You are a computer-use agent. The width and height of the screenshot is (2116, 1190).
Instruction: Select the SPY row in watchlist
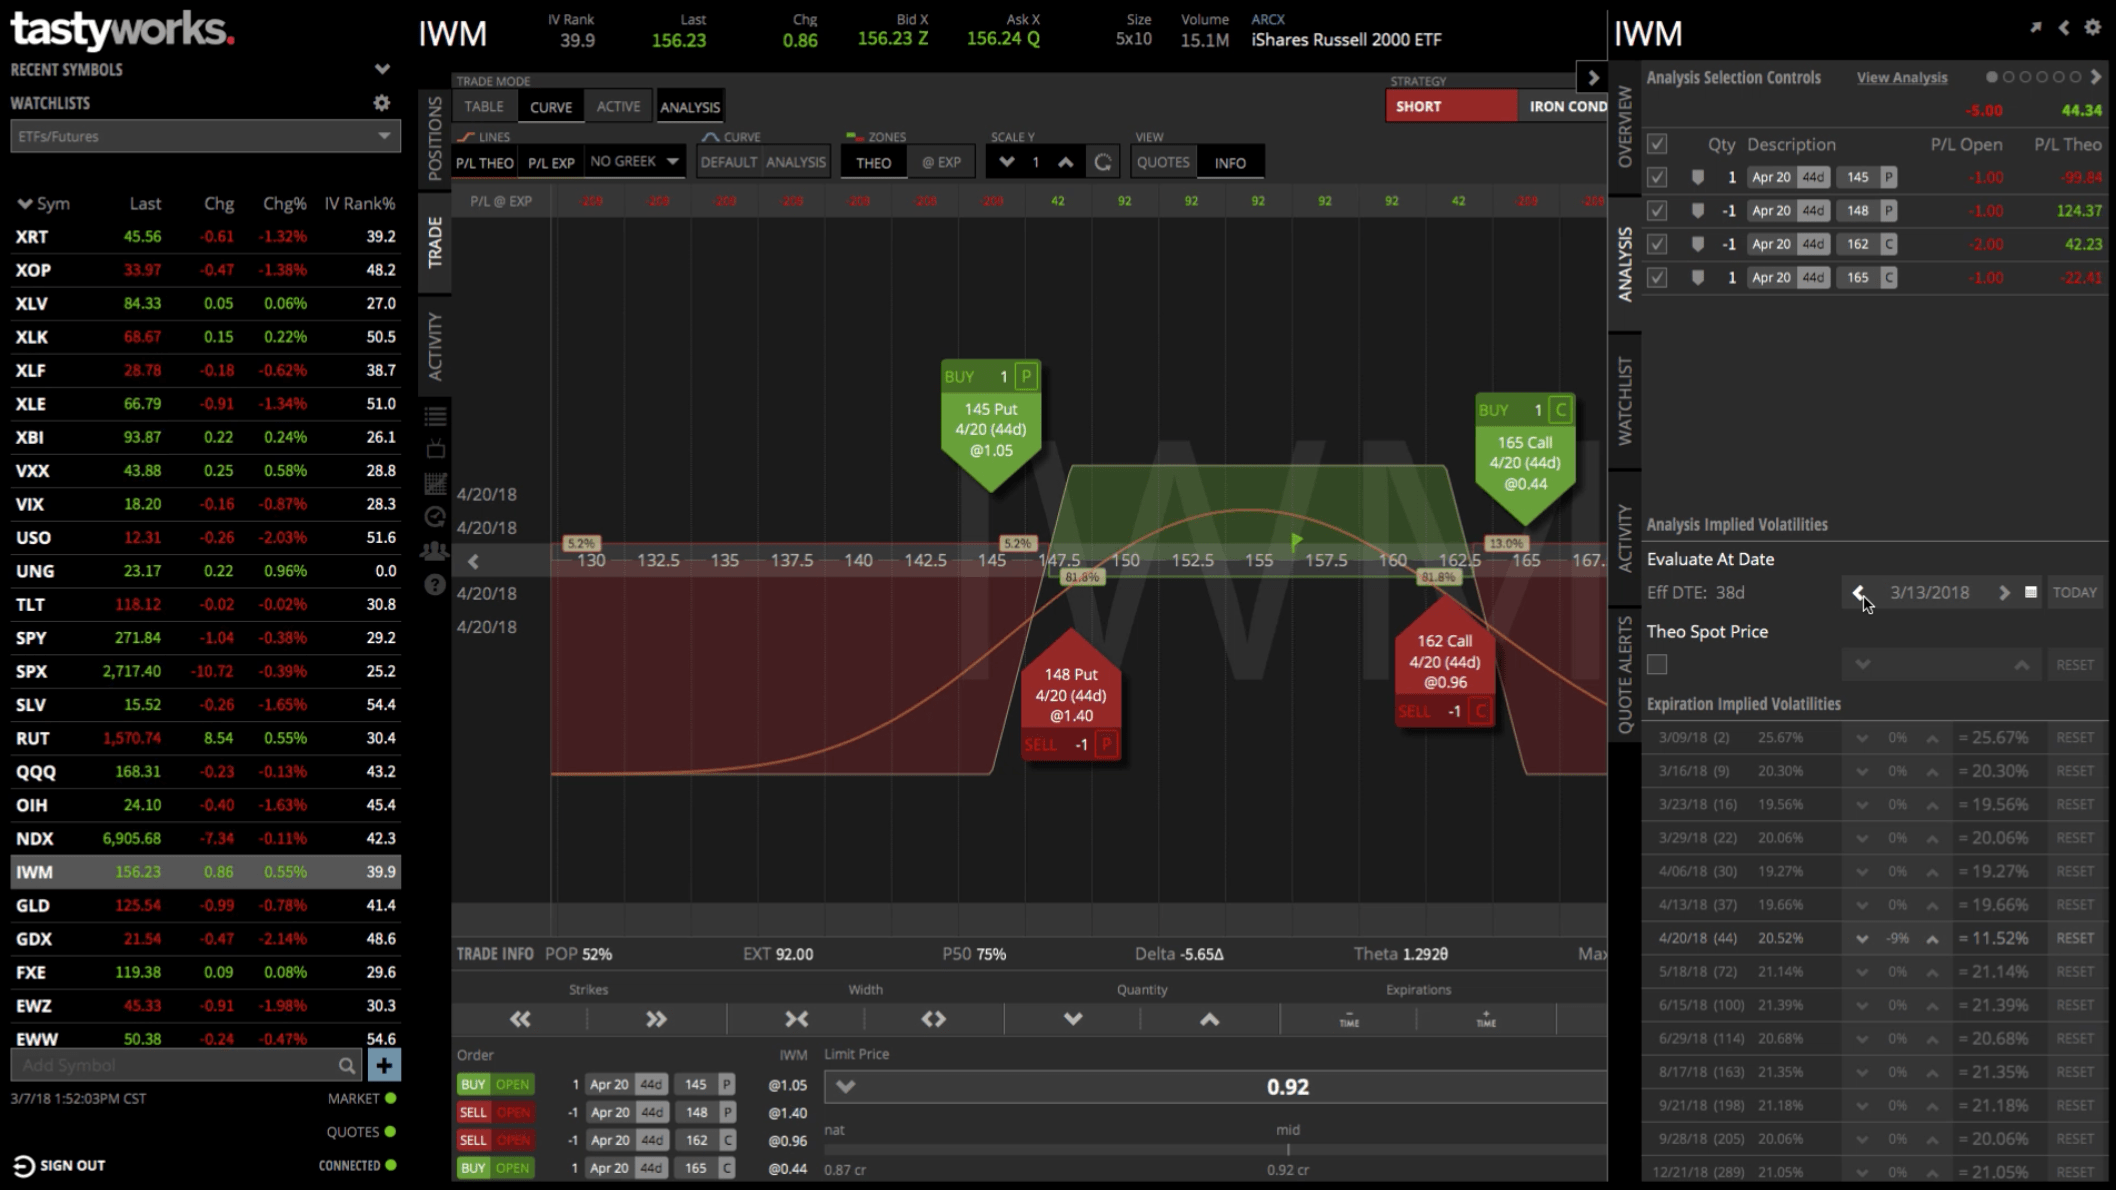tap(205, 638)
